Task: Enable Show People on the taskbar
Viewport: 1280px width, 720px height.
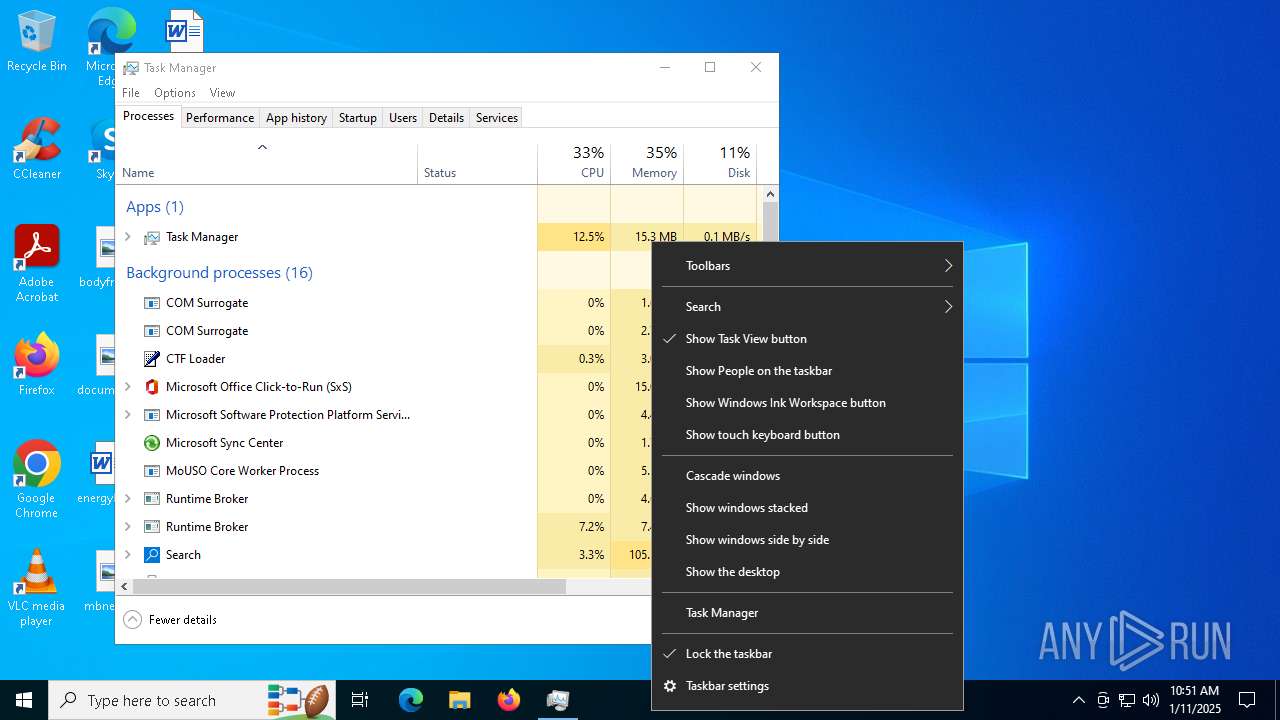Action: click(807, 371)
